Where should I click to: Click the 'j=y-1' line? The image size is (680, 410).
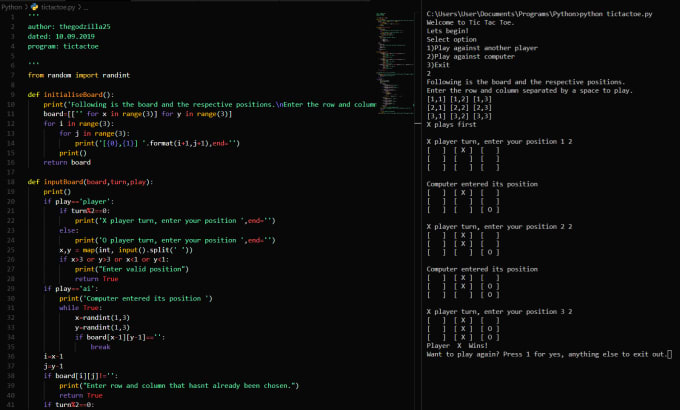(x=53, y=366)
